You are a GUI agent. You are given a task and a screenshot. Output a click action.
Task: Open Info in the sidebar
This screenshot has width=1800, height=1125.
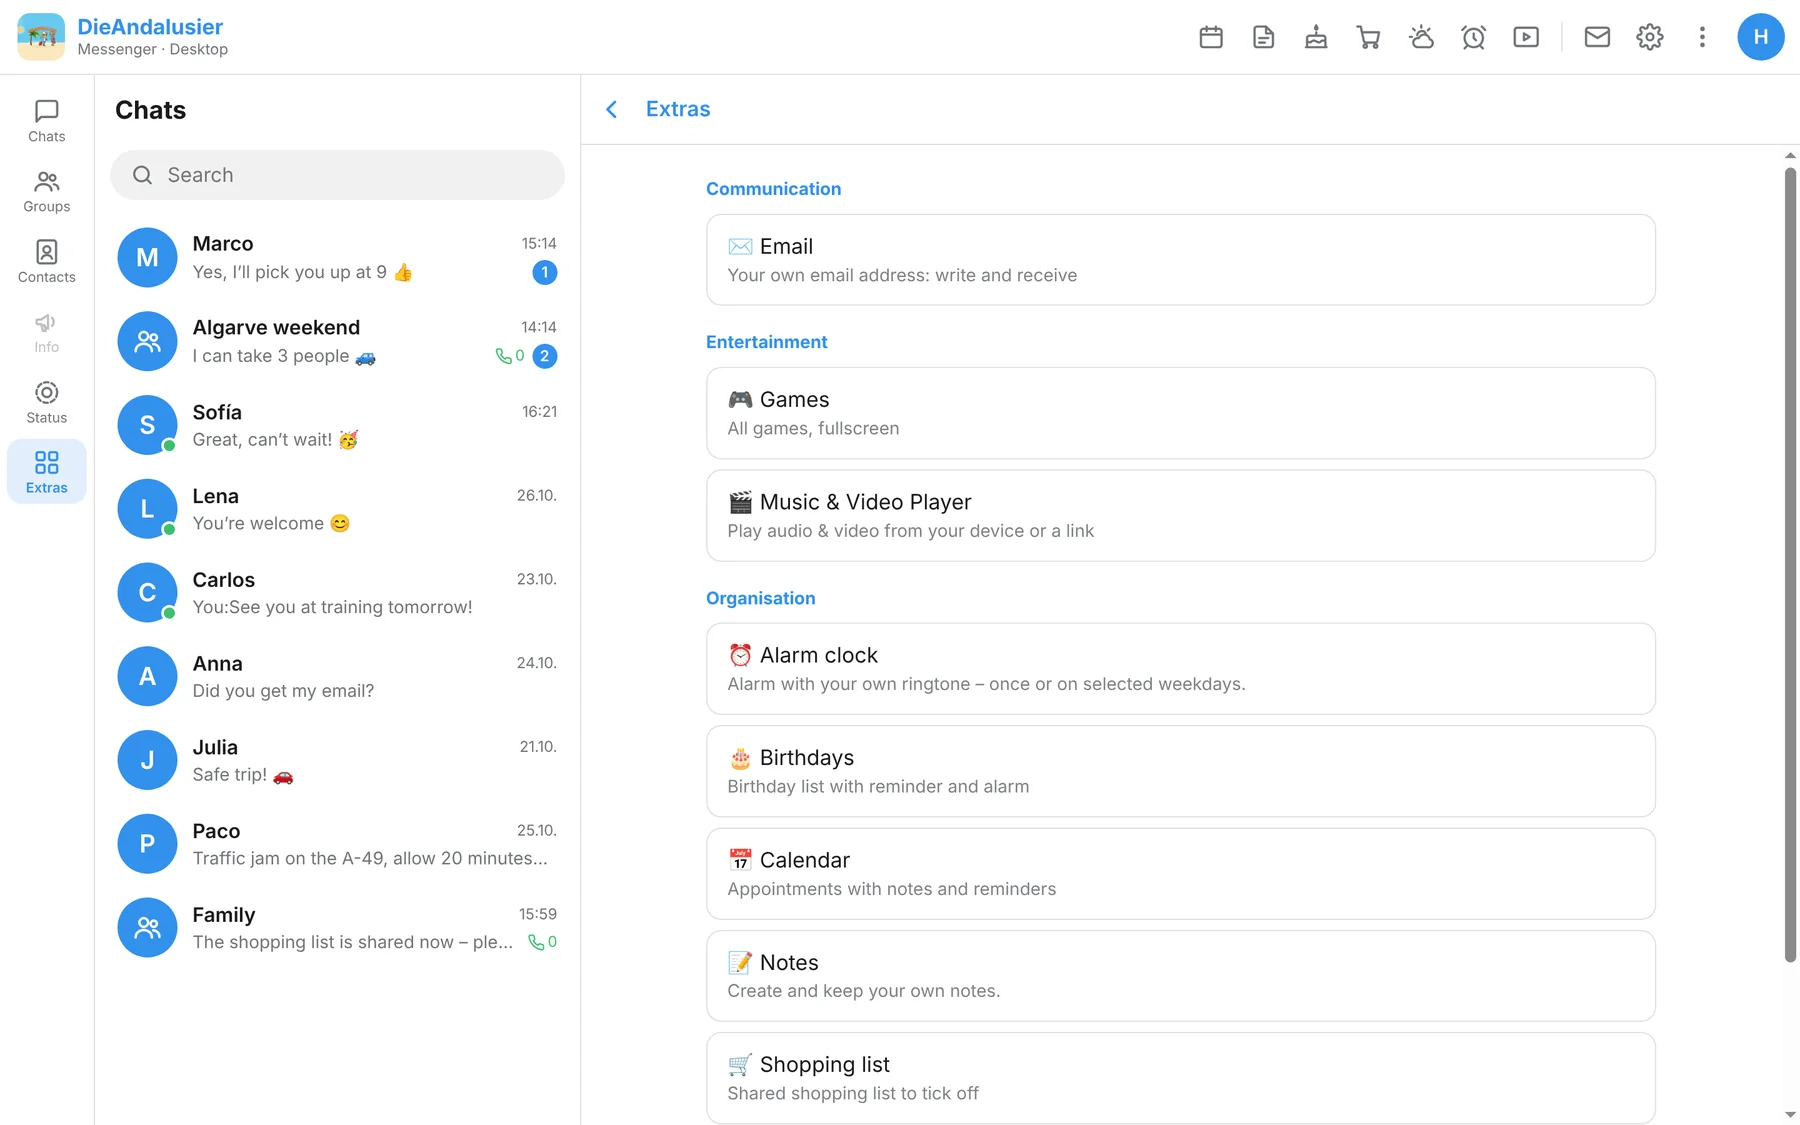pos(47,332)
